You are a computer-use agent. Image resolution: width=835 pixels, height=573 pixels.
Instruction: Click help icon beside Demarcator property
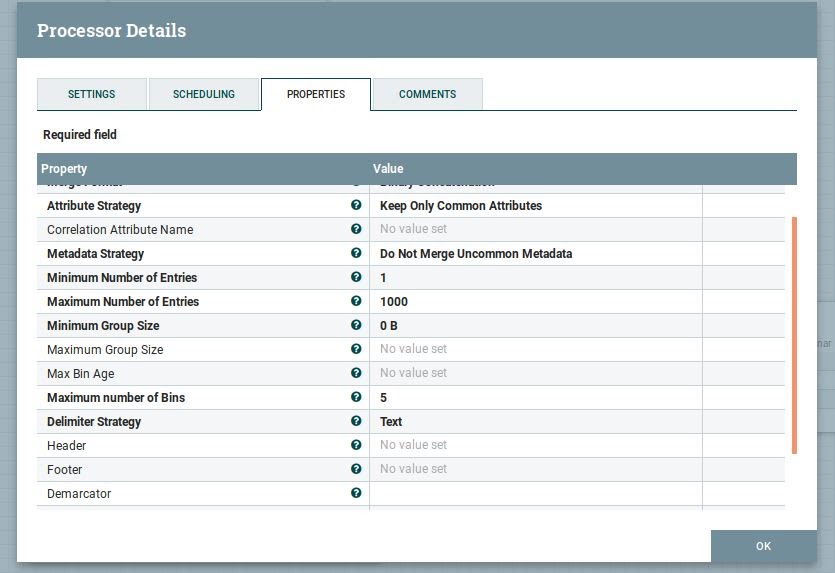356,493
